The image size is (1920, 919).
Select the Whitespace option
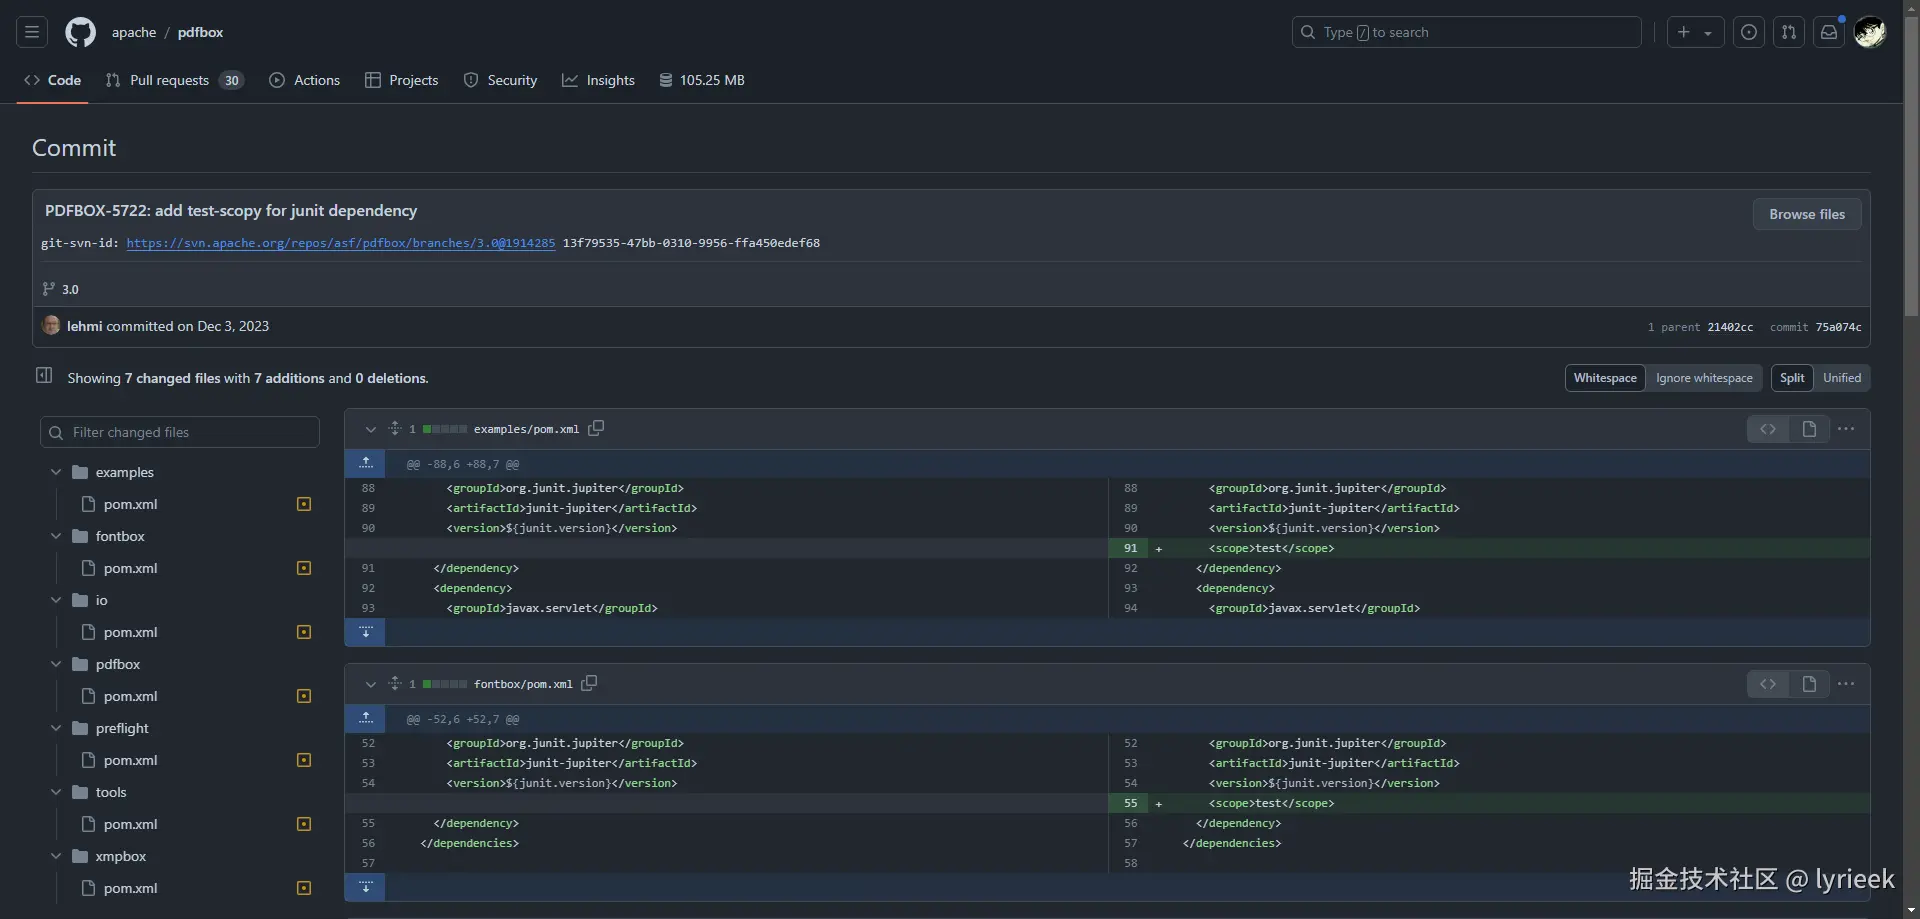coord(1605,378)
